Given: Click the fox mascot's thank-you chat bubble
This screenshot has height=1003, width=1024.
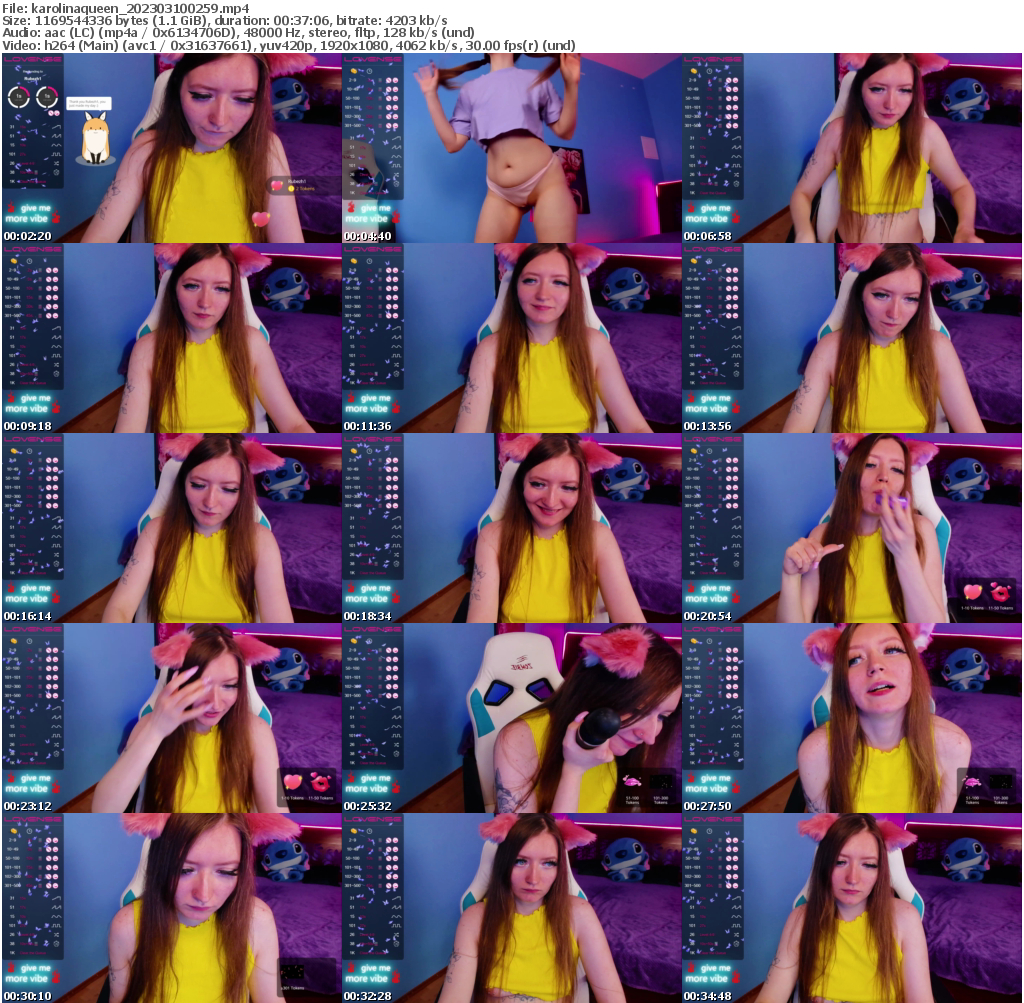Looking at the screenshot, I should 89,104.
